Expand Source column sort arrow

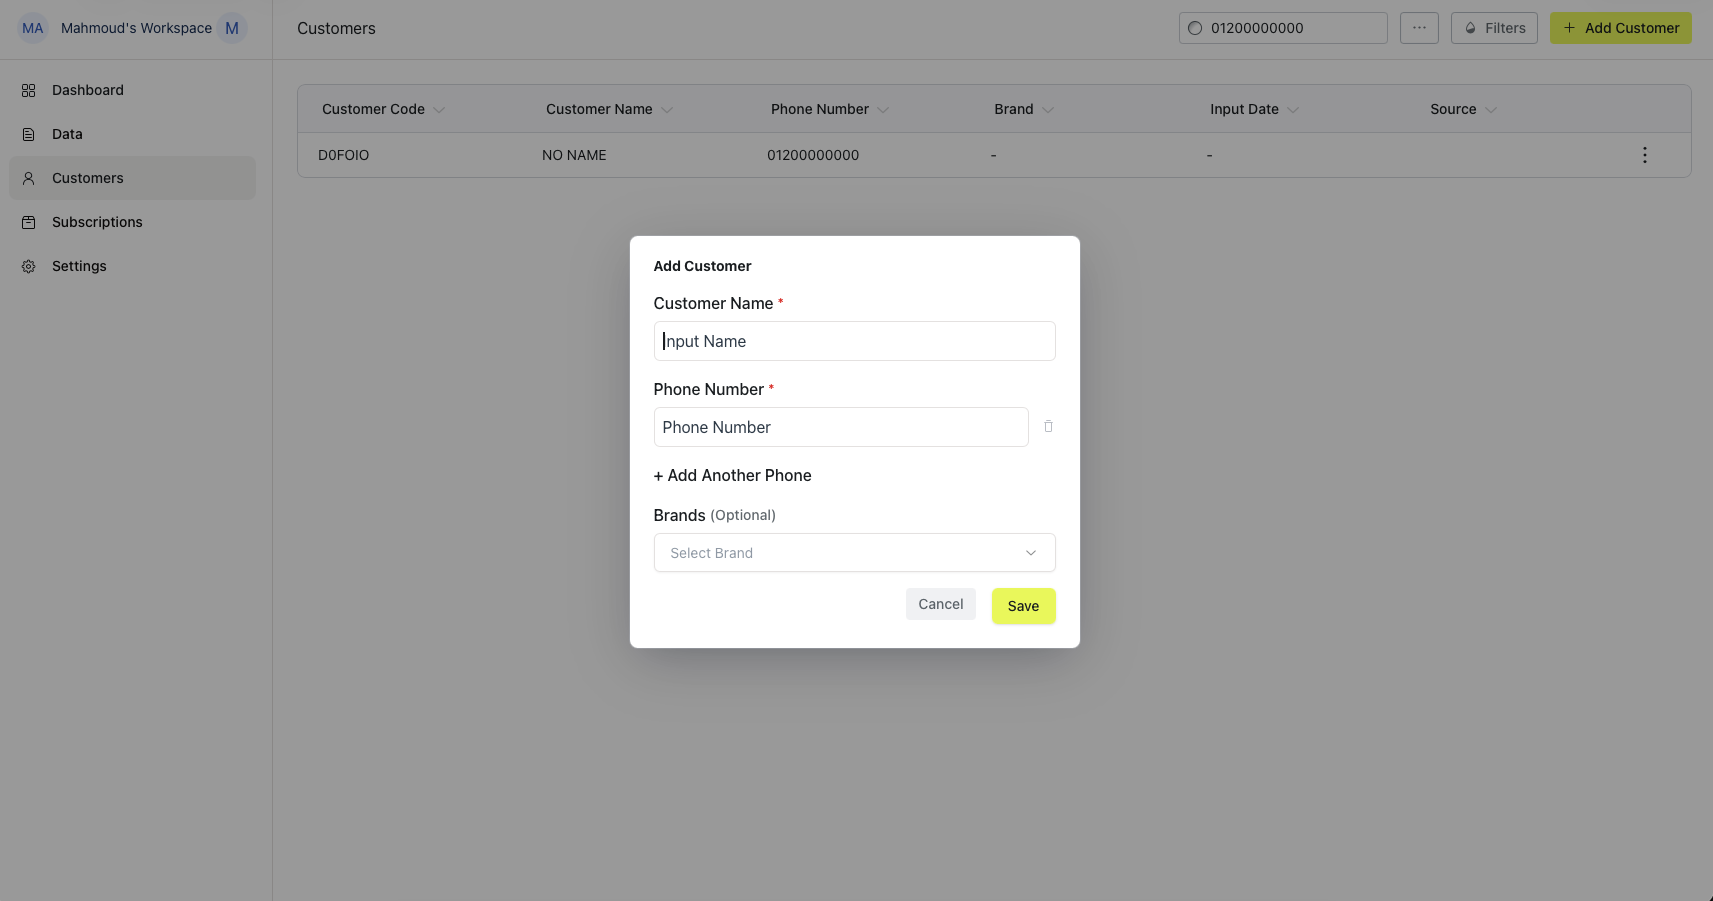click(x=1491, y=110)
